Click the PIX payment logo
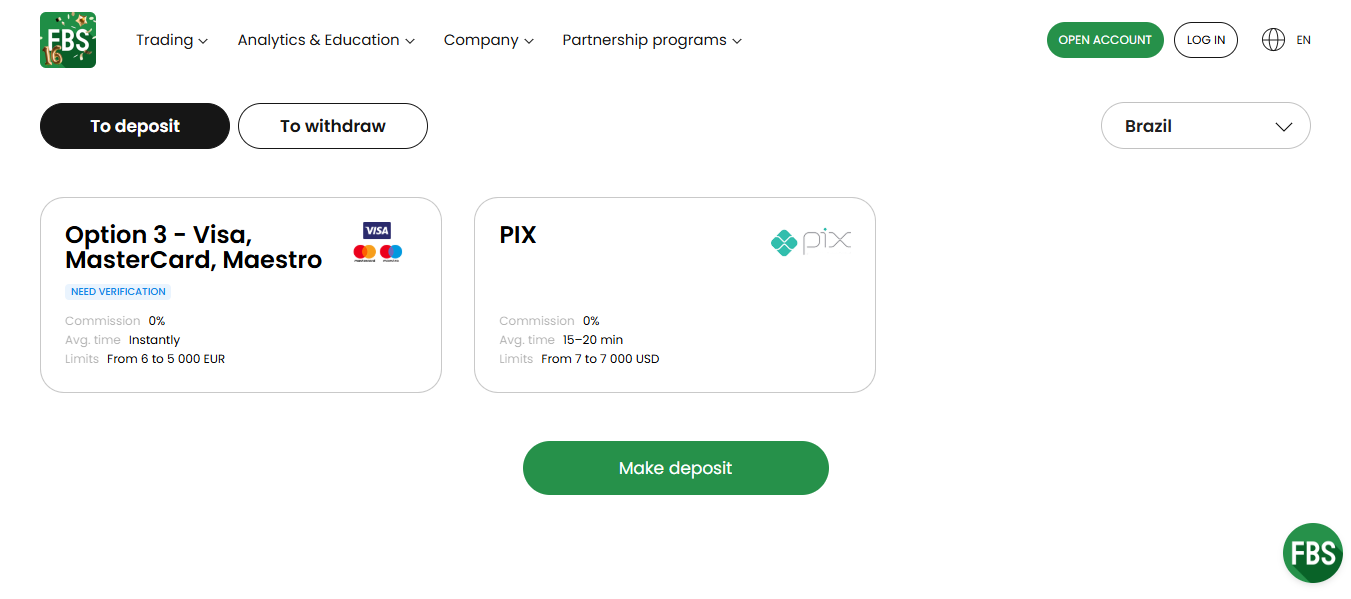This screenshot has width=1351, height=599. (x=810, y=241)
